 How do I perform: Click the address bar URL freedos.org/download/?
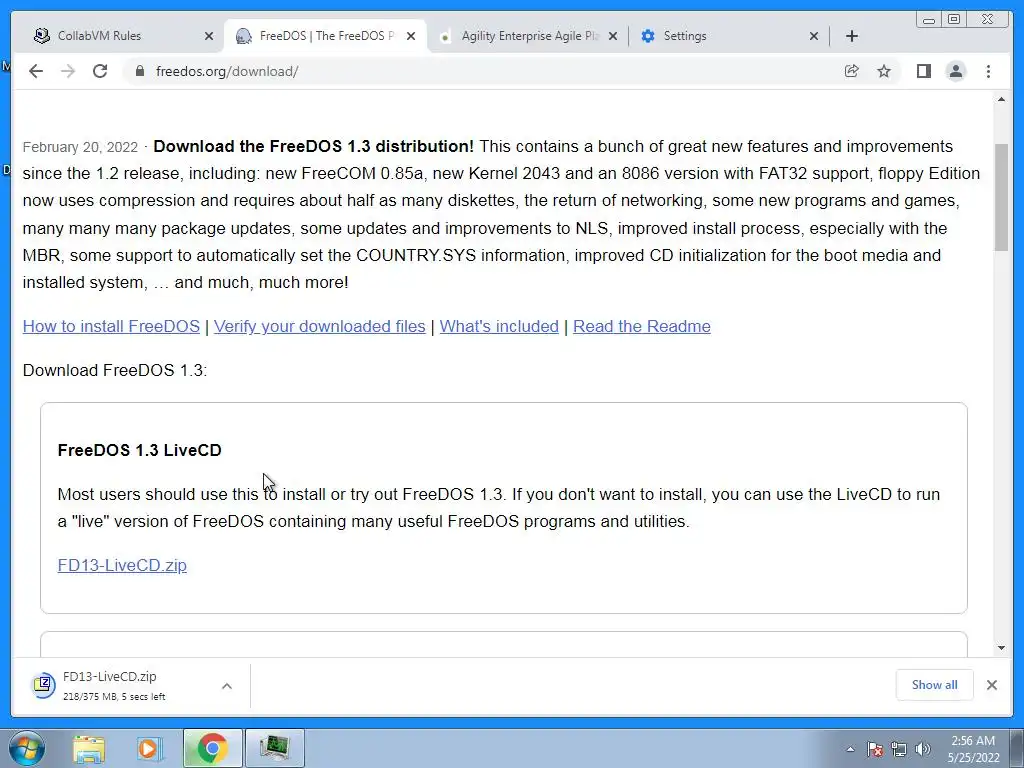[x=227, y=71]
